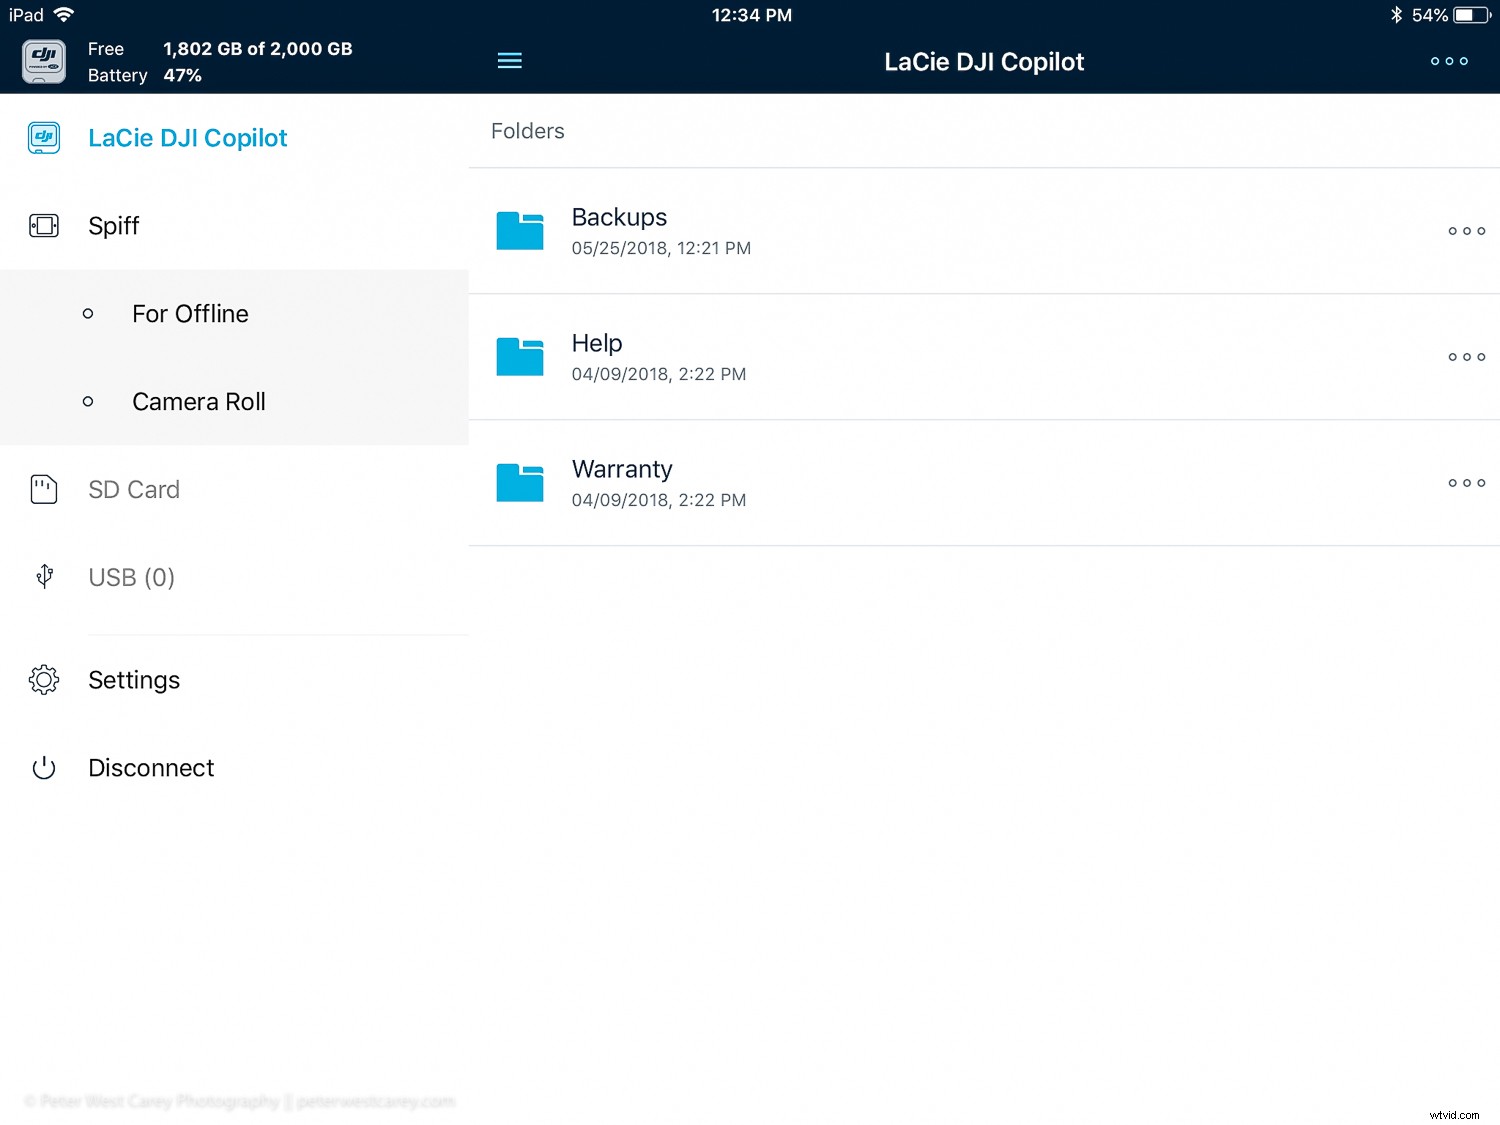
Task: Click the SD Card icon in sidebar
Action: [x=44, y=489]
